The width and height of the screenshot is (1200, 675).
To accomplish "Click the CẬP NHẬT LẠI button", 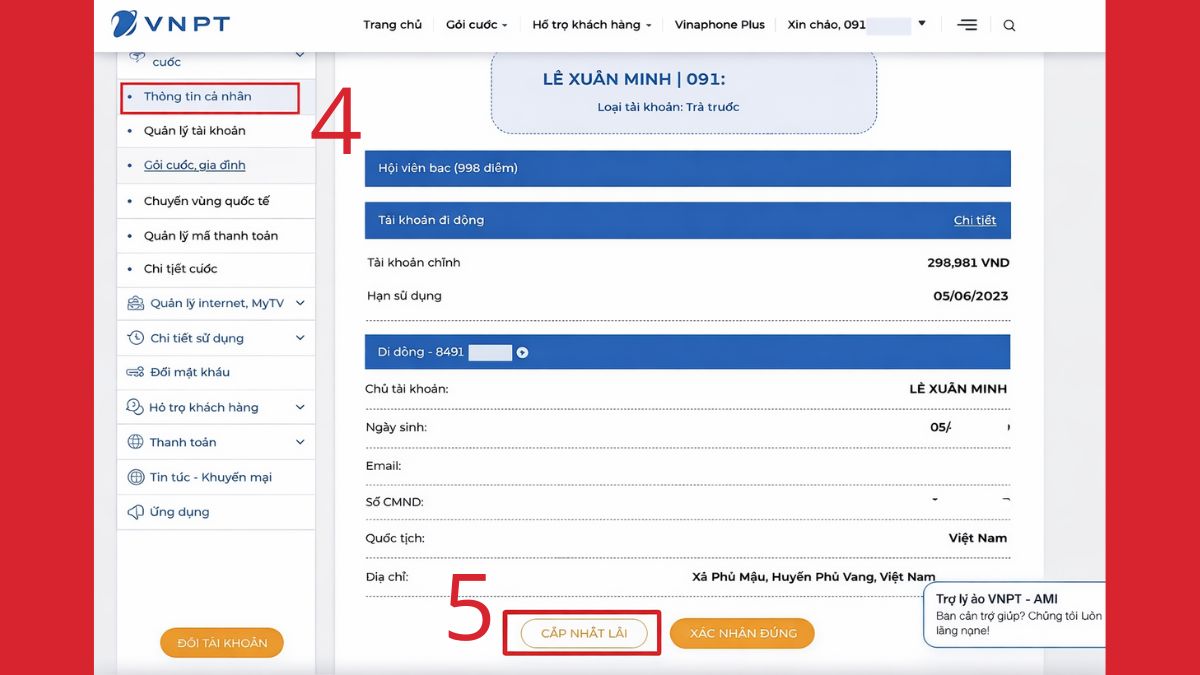I will point(583,633).
